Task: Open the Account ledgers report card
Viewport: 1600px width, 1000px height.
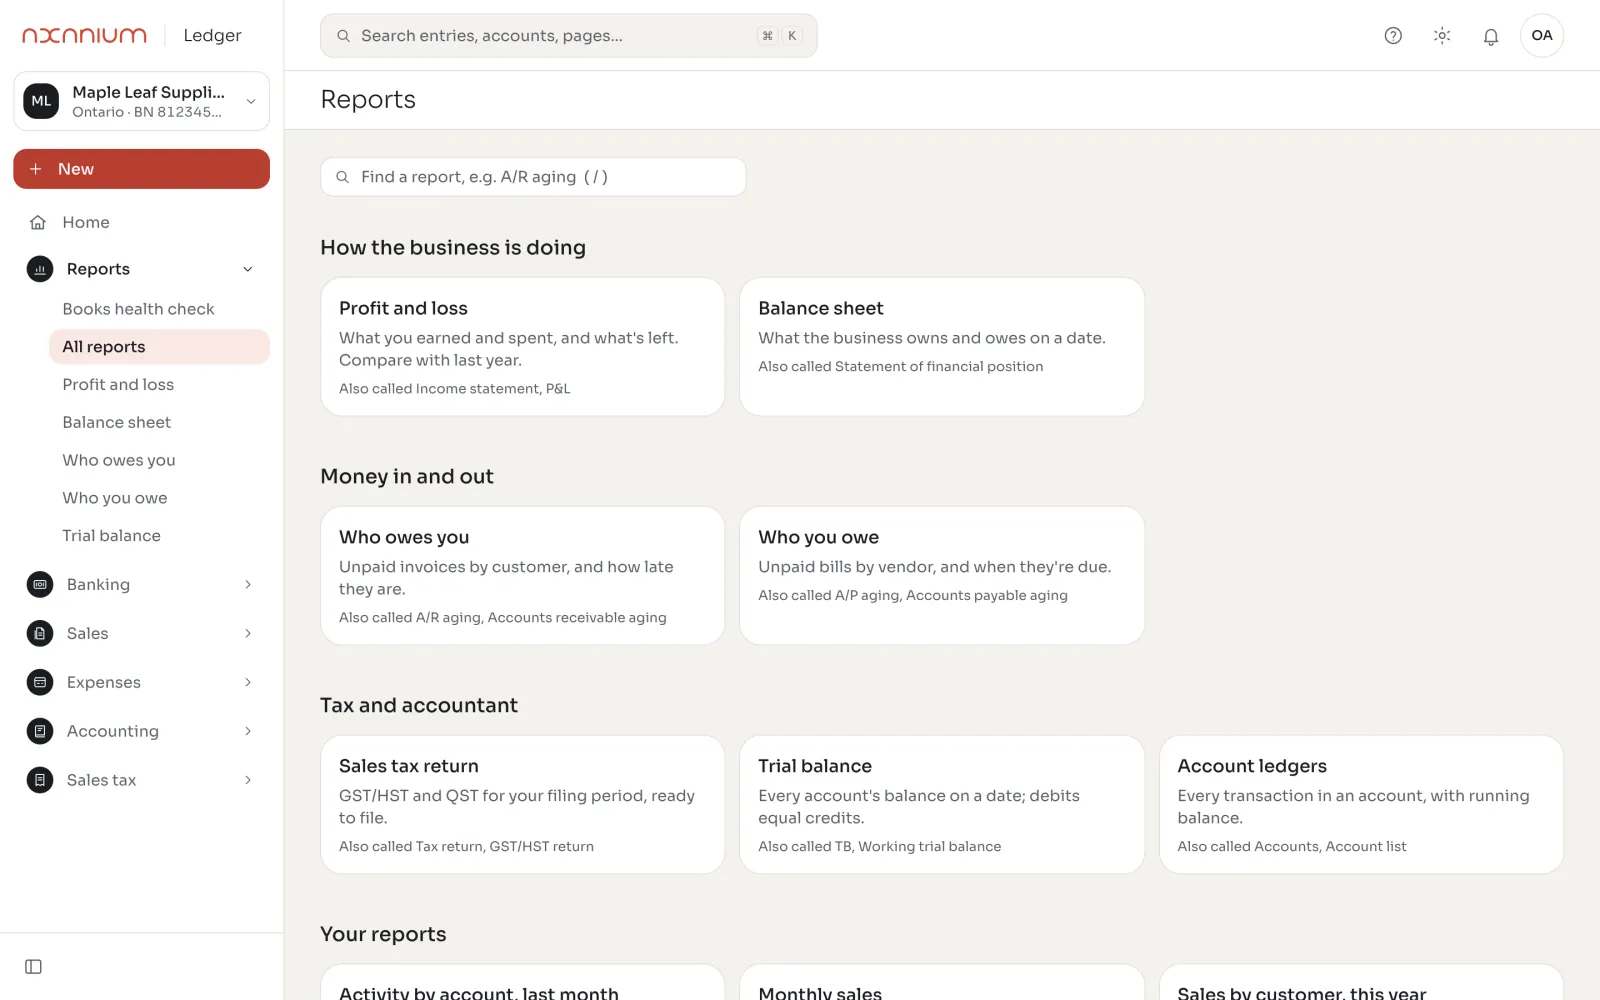Action: pos(1361,805)
